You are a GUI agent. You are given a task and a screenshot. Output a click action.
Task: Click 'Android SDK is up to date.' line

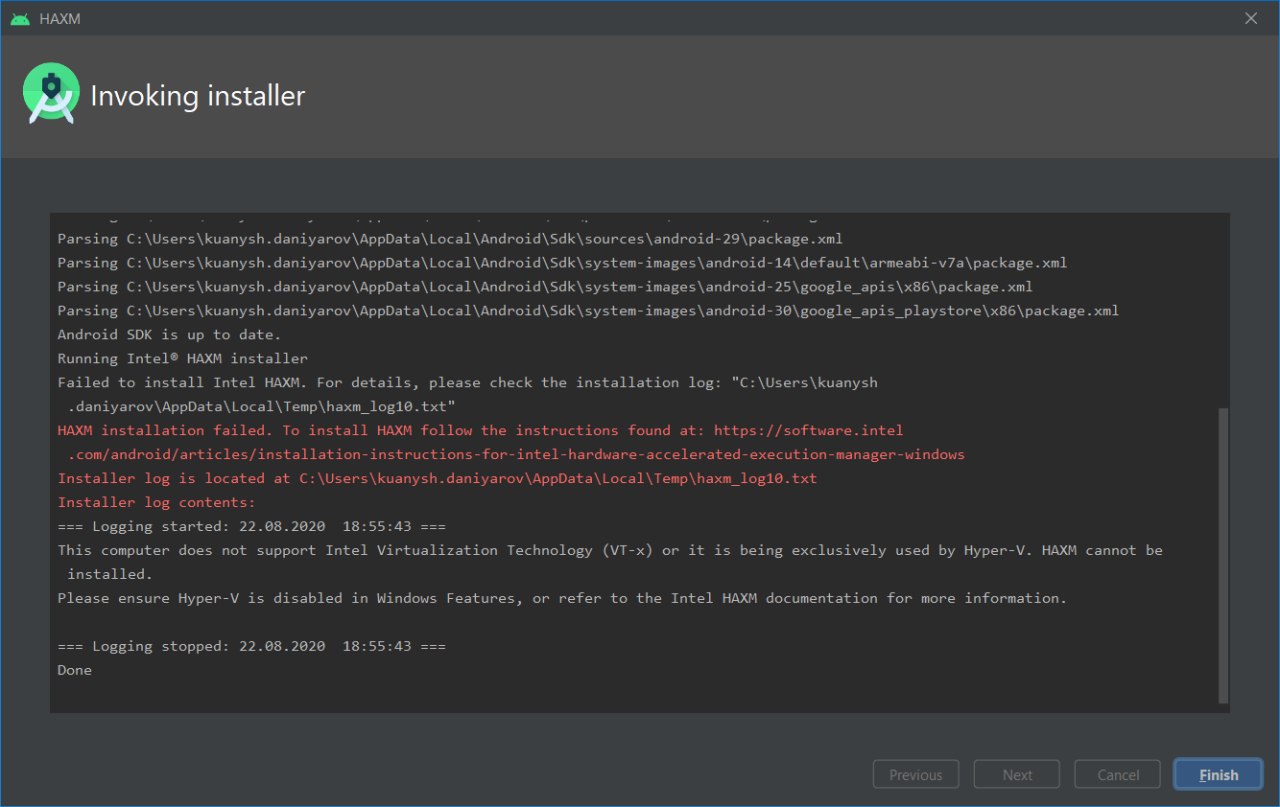(x=169, y=335)
